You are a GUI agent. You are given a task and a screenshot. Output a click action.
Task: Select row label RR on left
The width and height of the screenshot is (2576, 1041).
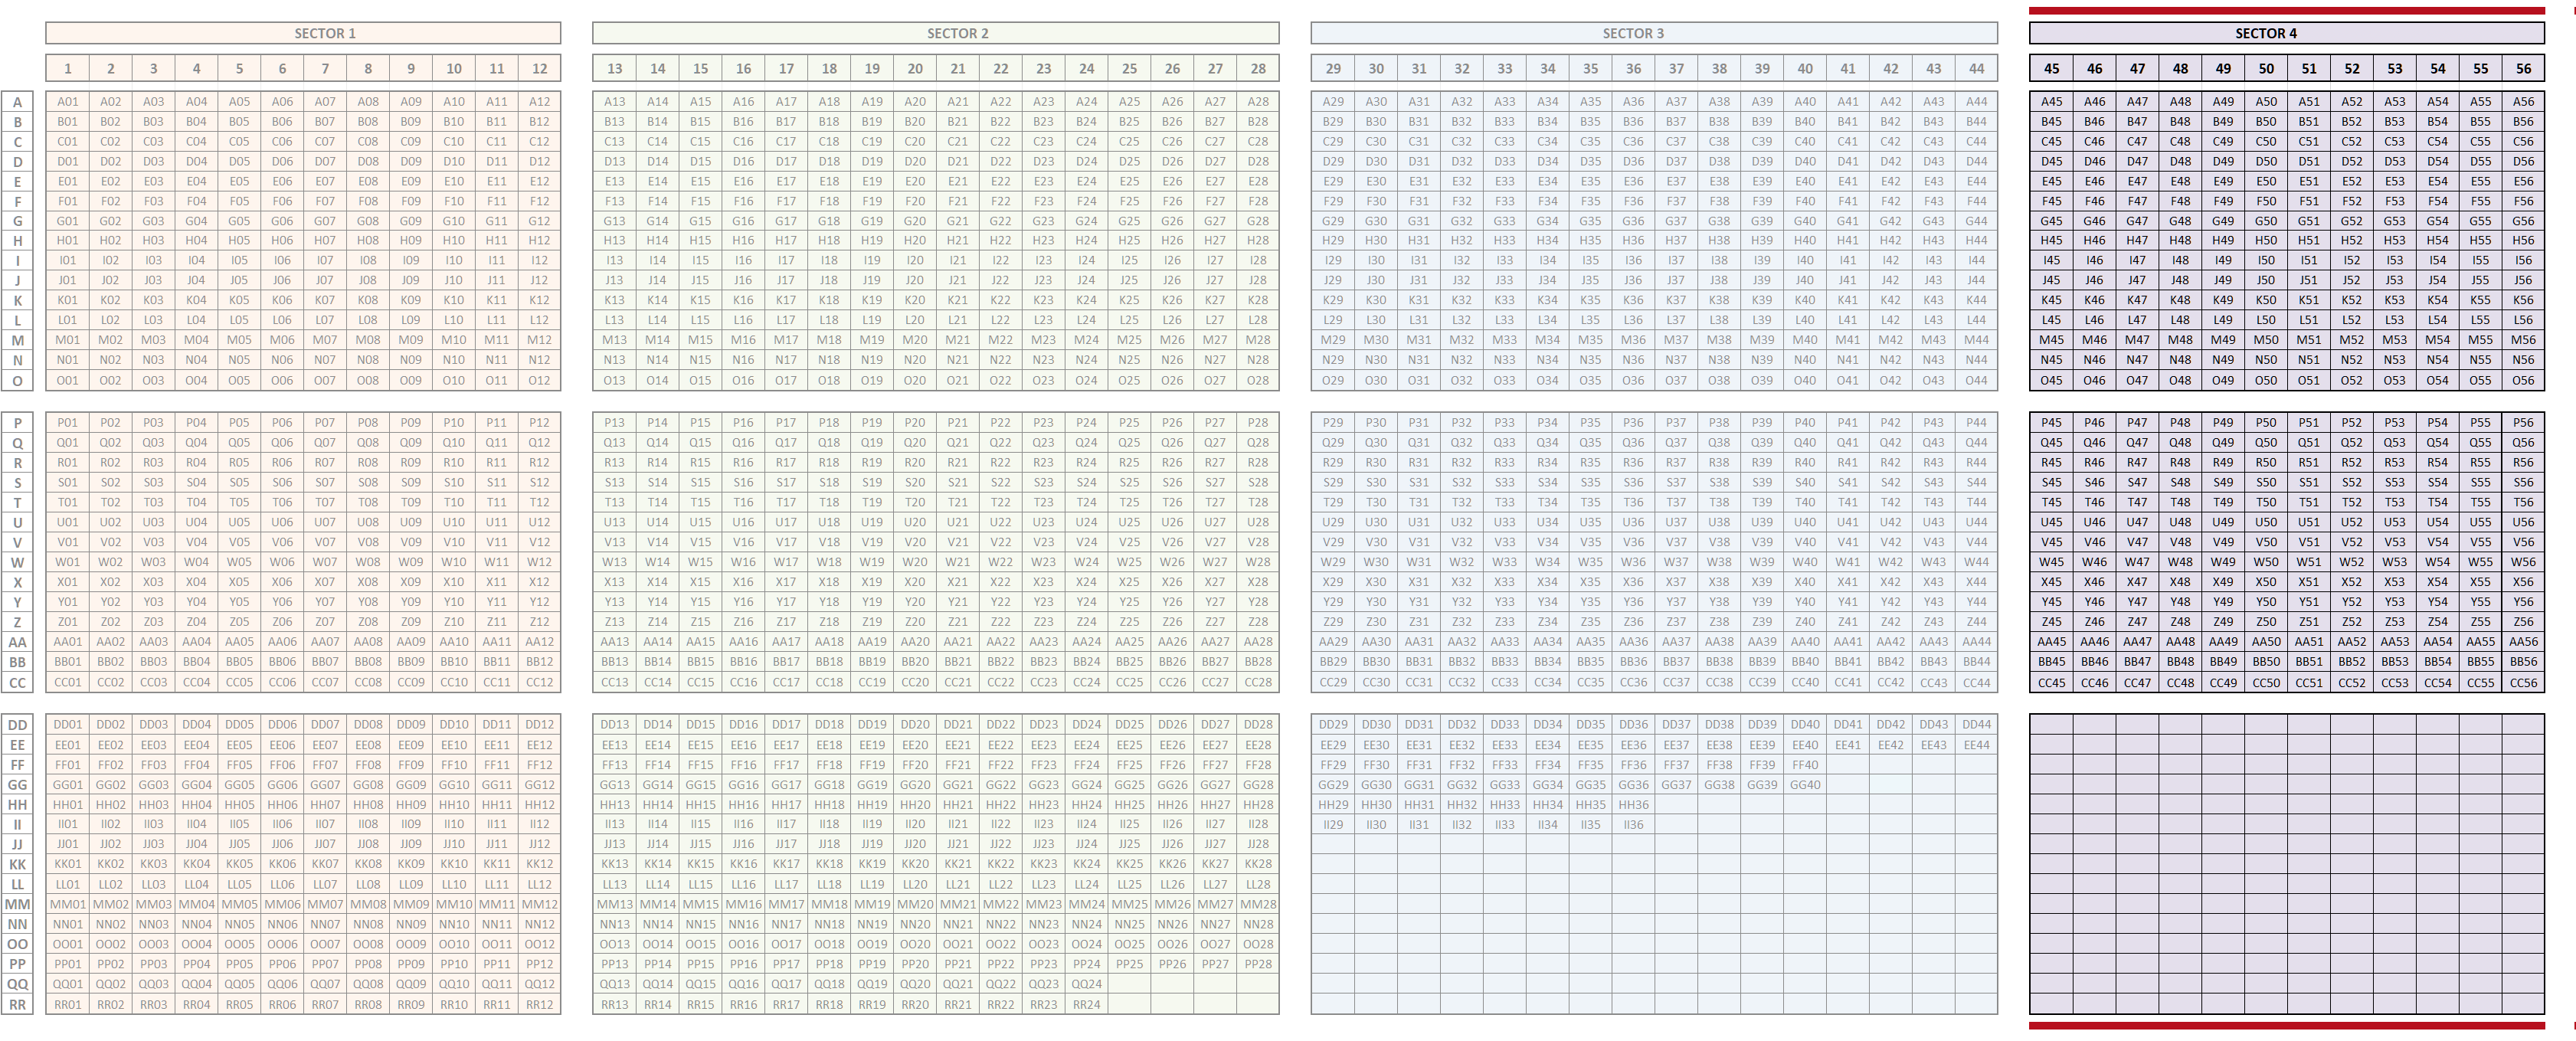tap(17, 1004)
